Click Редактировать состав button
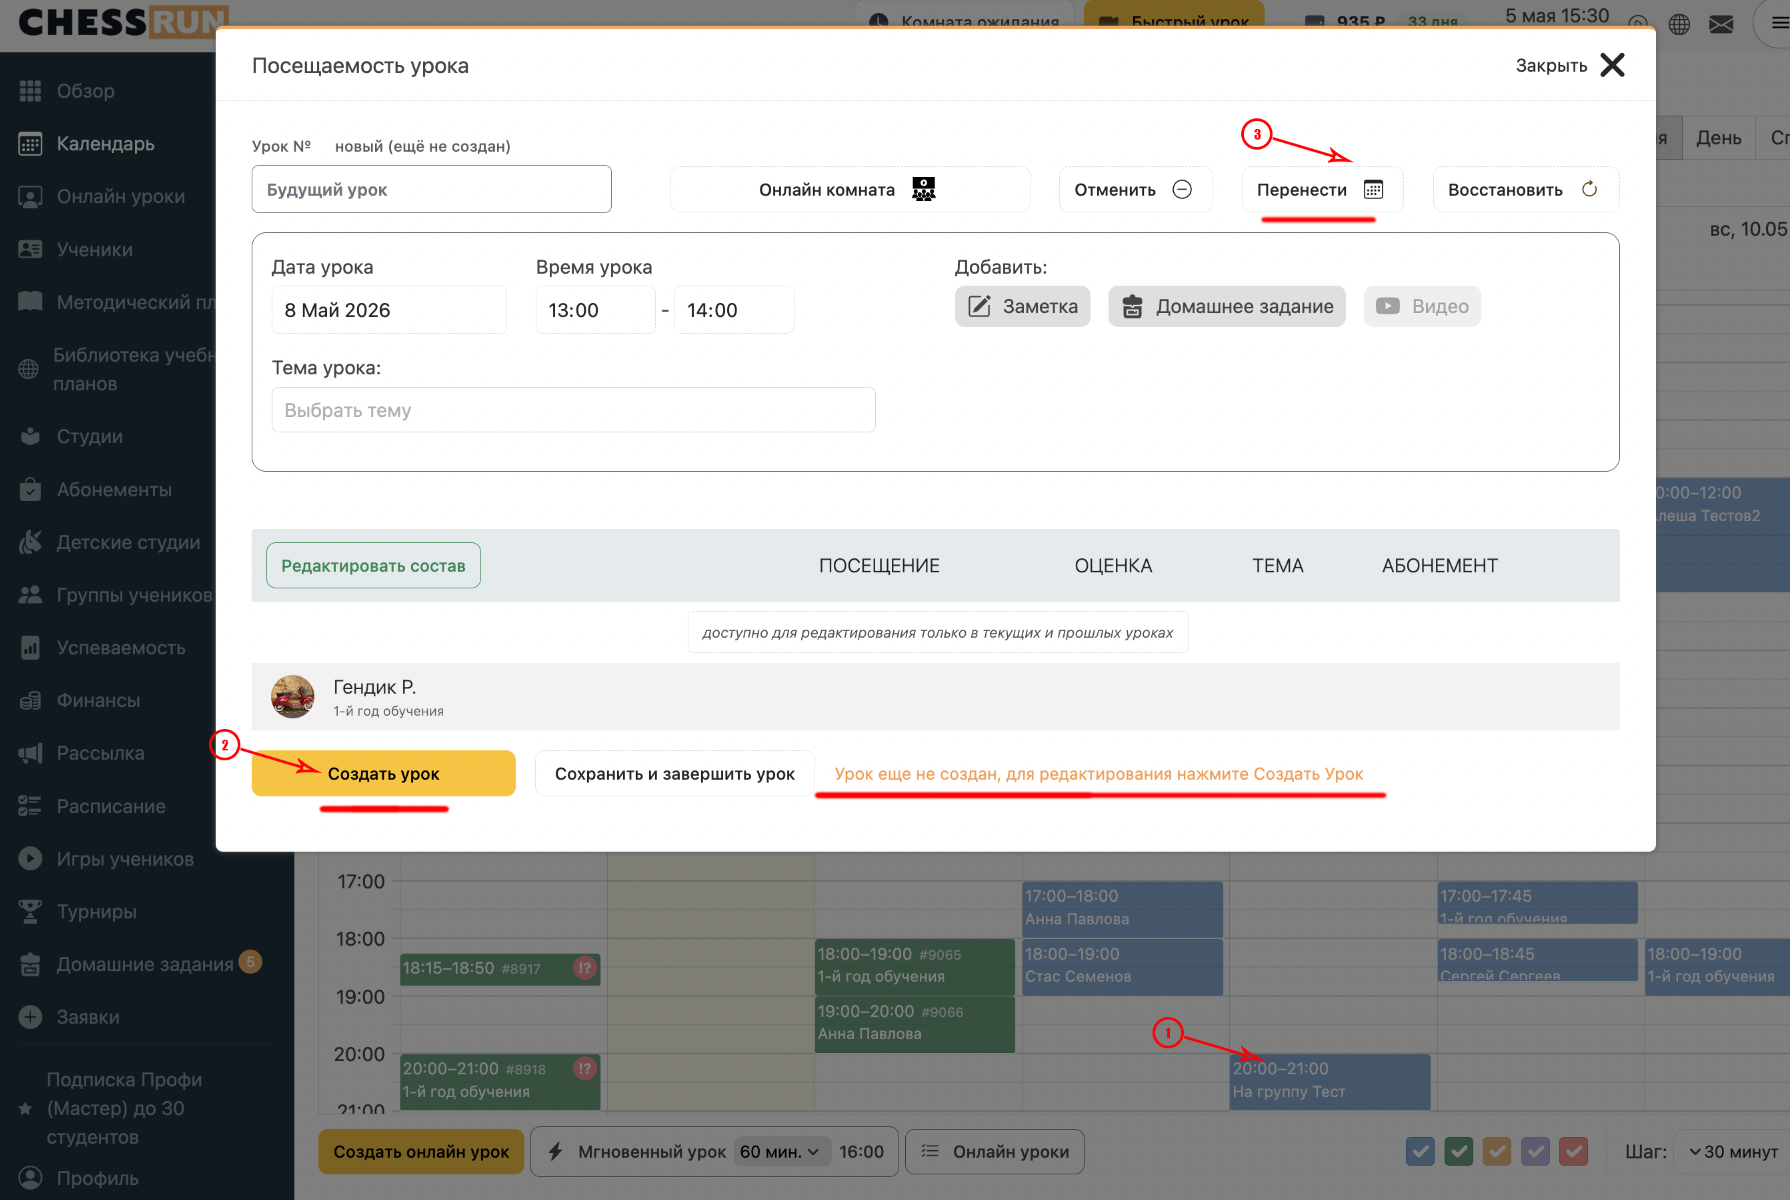Image resolution: width=1790 pixels, height=1200 pixels. pyautogui.click(x=373, y=566)
